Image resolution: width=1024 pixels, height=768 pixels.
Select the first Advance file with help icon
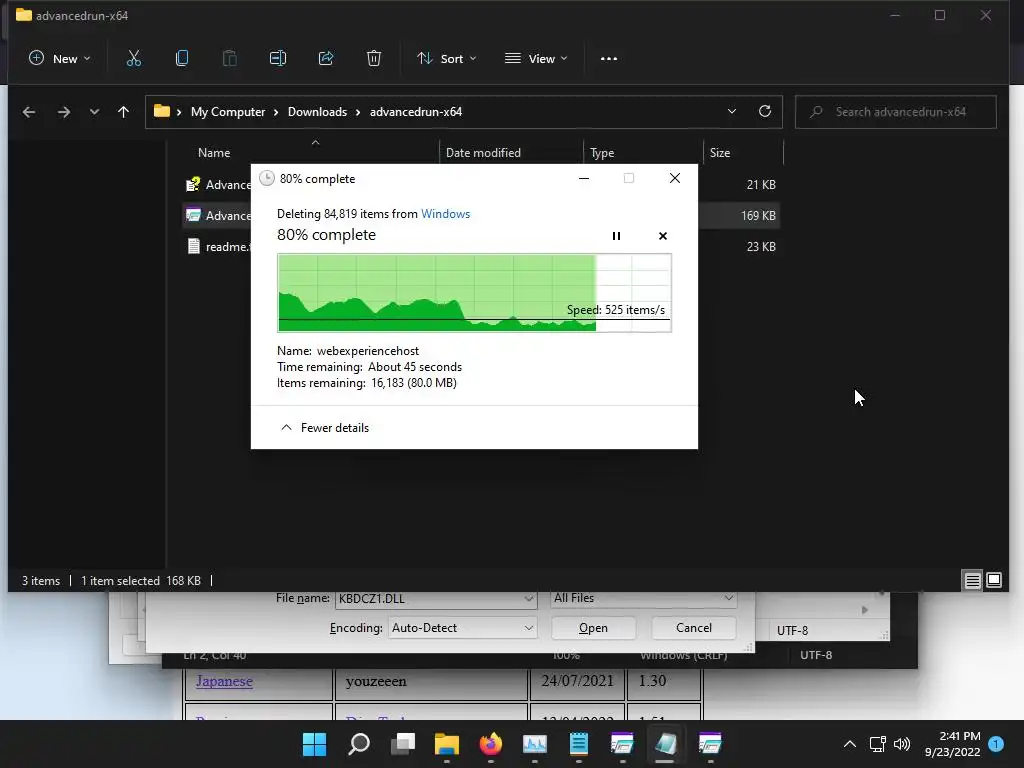(x=217, y=185)
